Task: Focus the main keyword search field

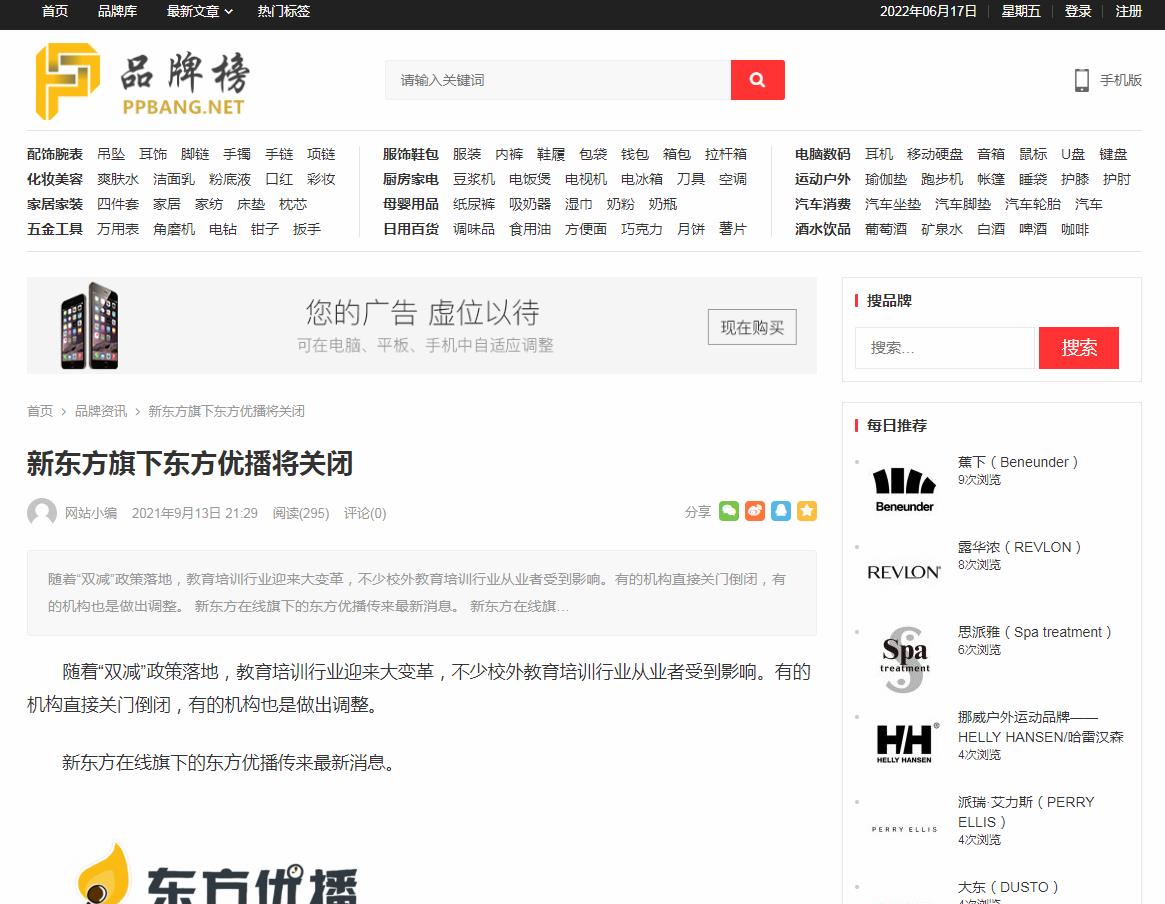Action: tap(558, 79)
